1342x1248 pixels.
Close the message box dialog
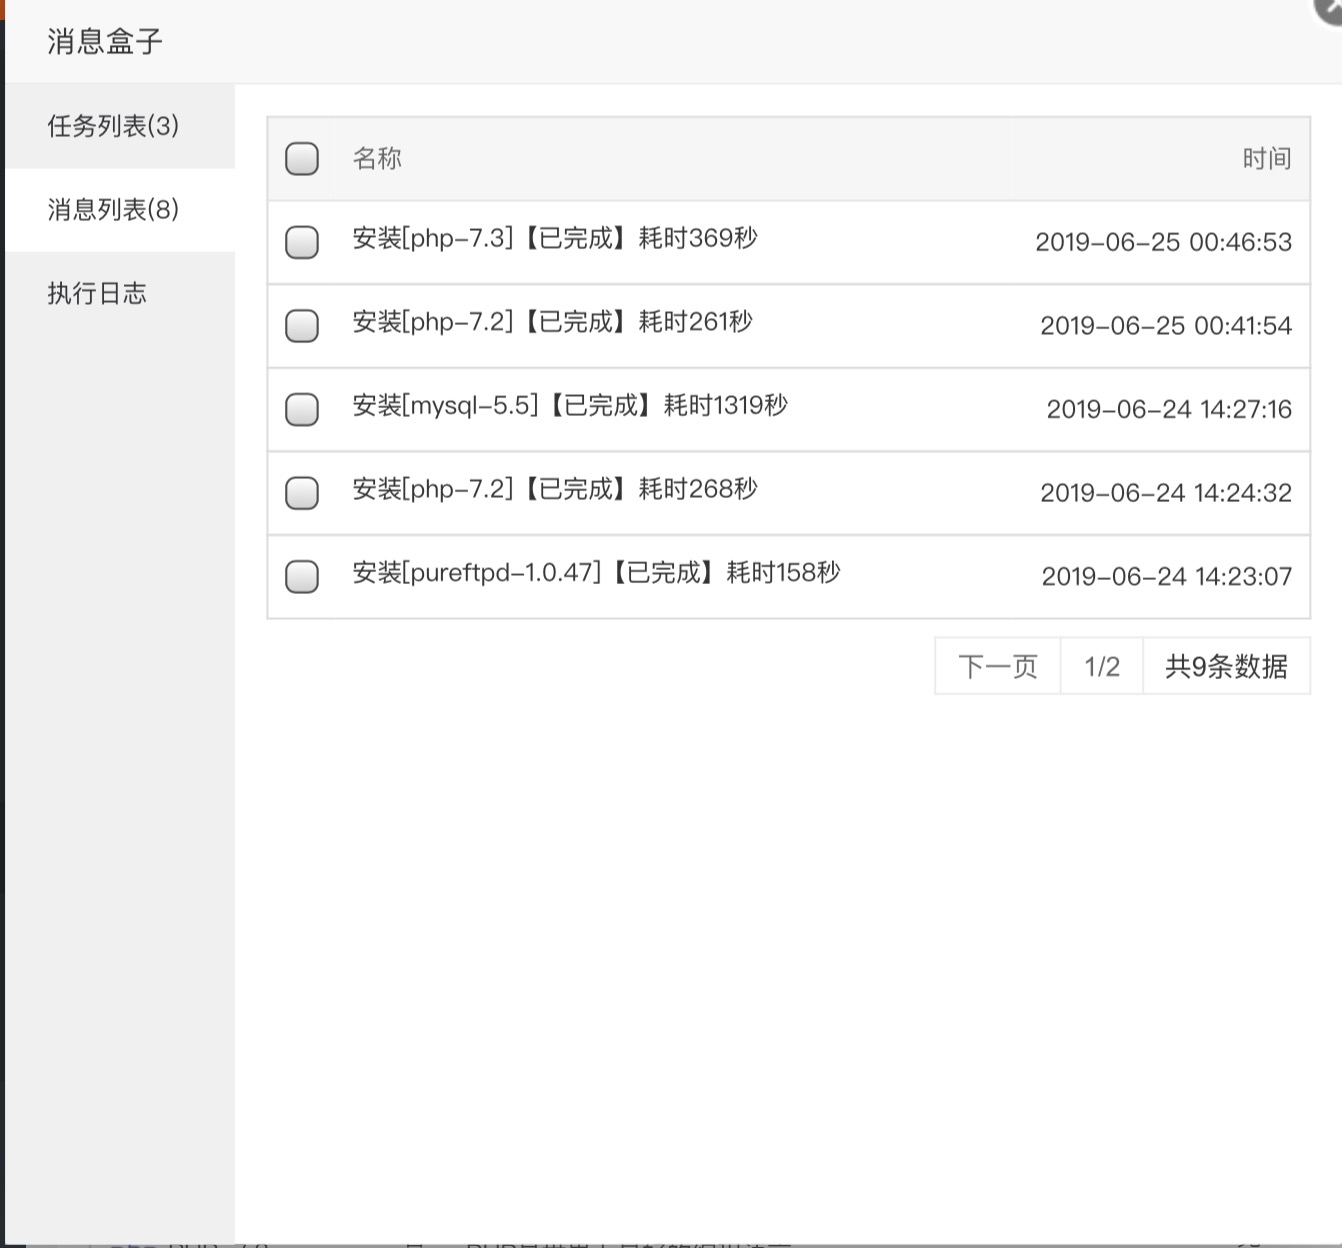tap(1330, 6)
